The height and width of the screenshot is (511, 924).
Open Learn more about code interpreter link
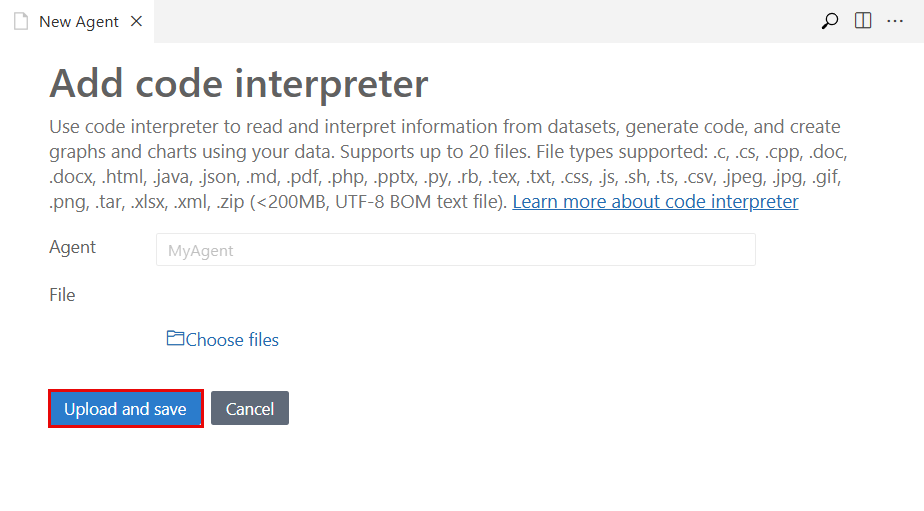655,202
